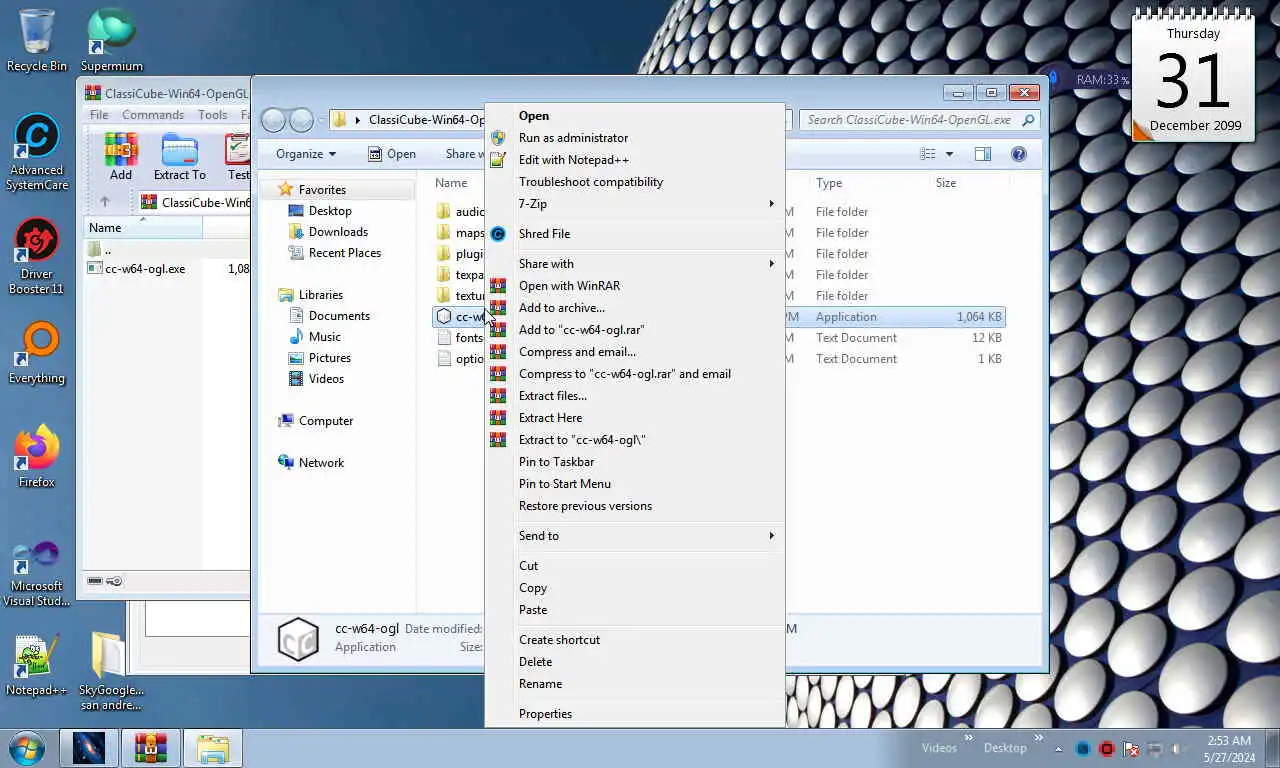Click Name column header in Explorer
The width and height of the screenshot is (1280, 768).
click(x=451, y=183)
